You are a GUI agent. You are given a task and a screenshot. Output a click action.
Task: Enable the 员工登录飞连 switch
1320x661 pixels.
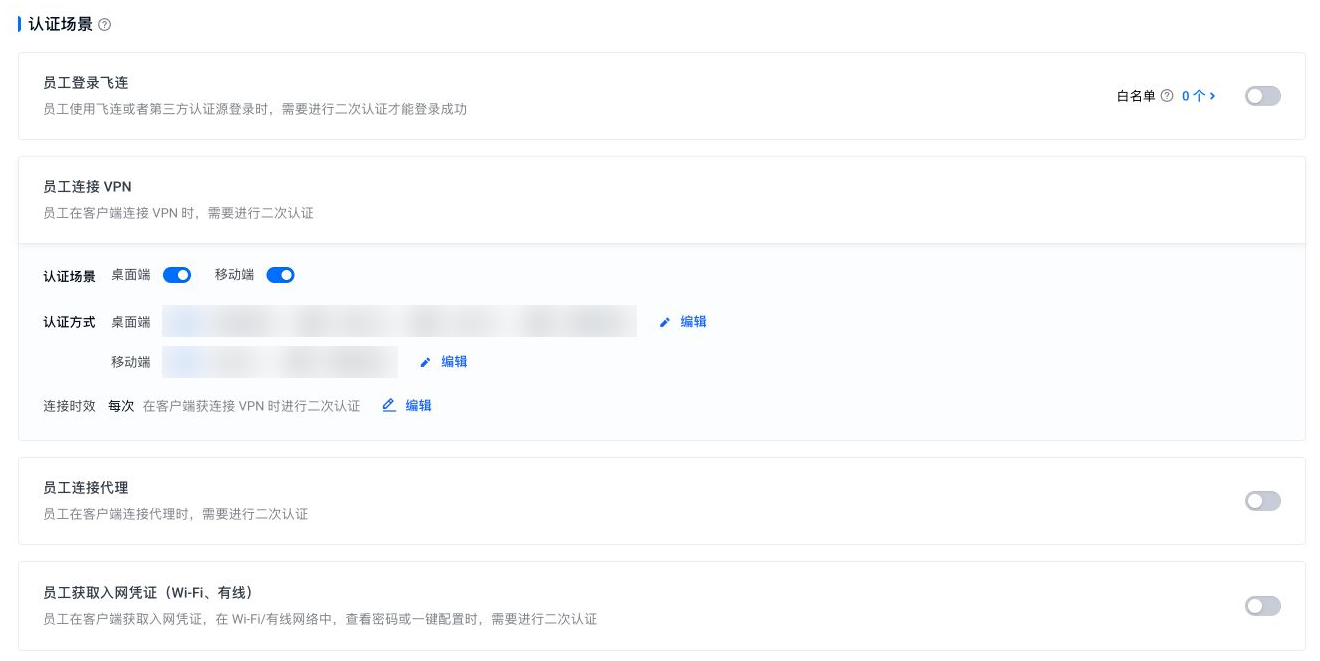point(1262,96)
